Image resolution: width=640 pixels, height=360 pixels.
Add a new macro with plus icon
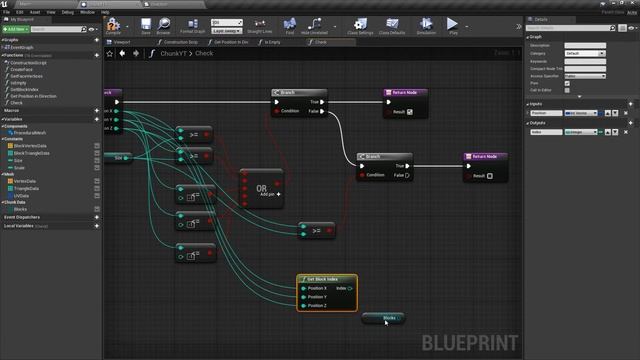pyautogui.click(x=97, y=111)
